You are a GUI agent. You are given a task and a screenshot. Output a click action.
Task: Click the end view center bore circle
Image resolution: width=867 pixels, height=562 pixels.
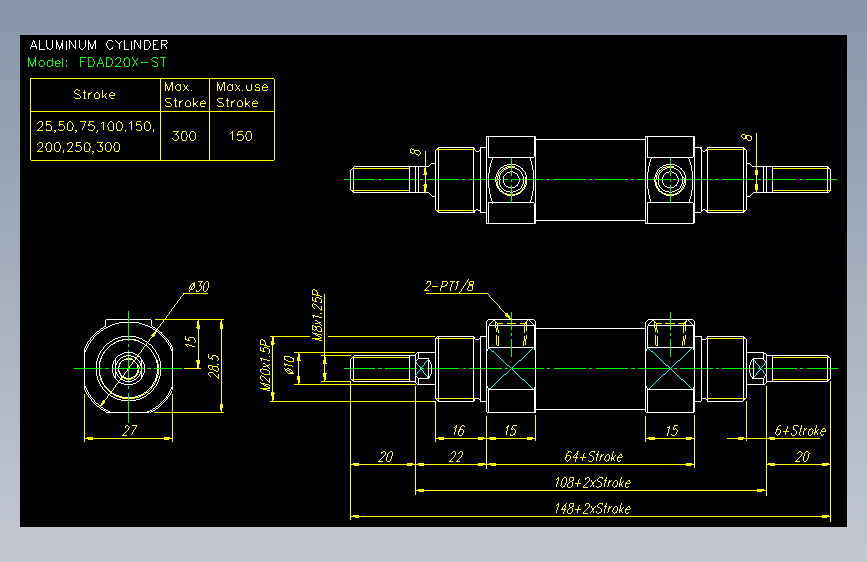pyautogui.click(x=128, y=368)
